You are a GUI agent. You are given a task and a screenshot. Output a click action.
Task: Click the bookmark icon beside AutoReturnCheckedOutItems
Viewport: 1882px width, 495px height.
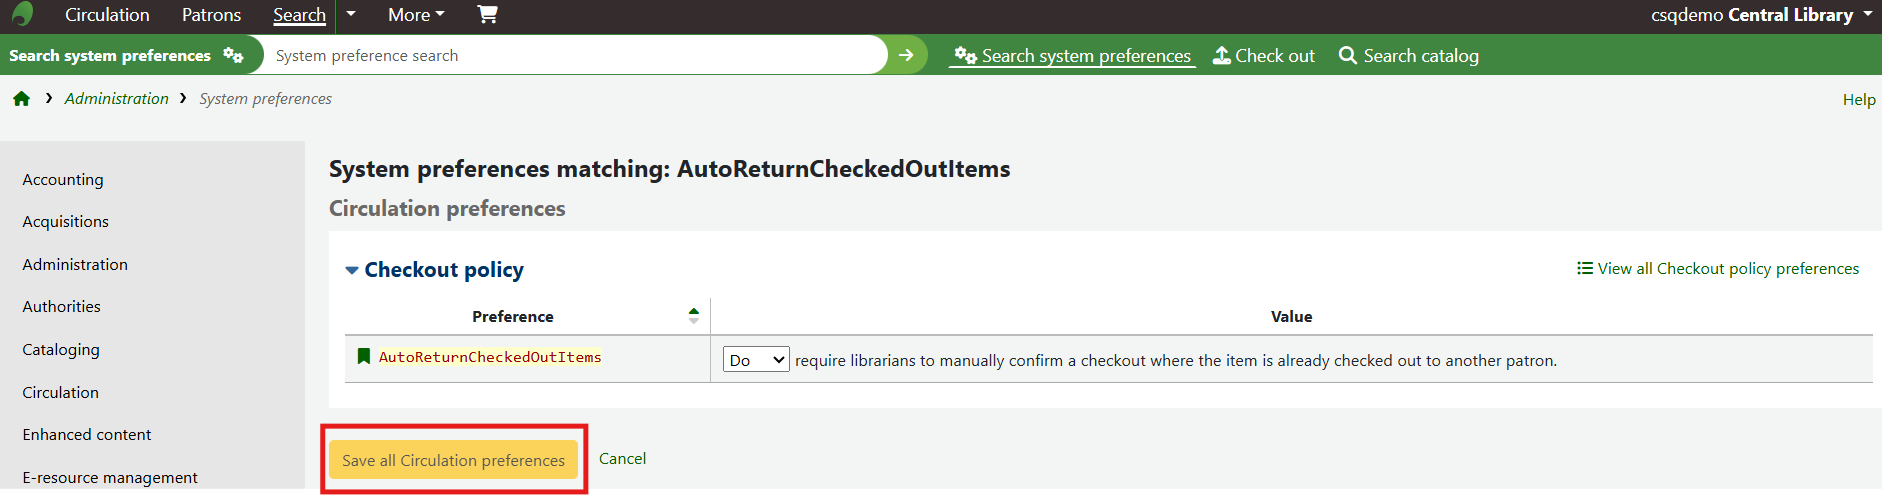[x=364, y=357]
